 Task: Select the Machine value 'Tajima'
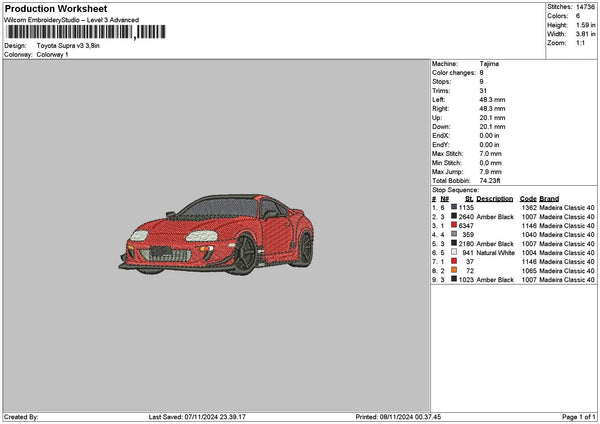[489, 64]
